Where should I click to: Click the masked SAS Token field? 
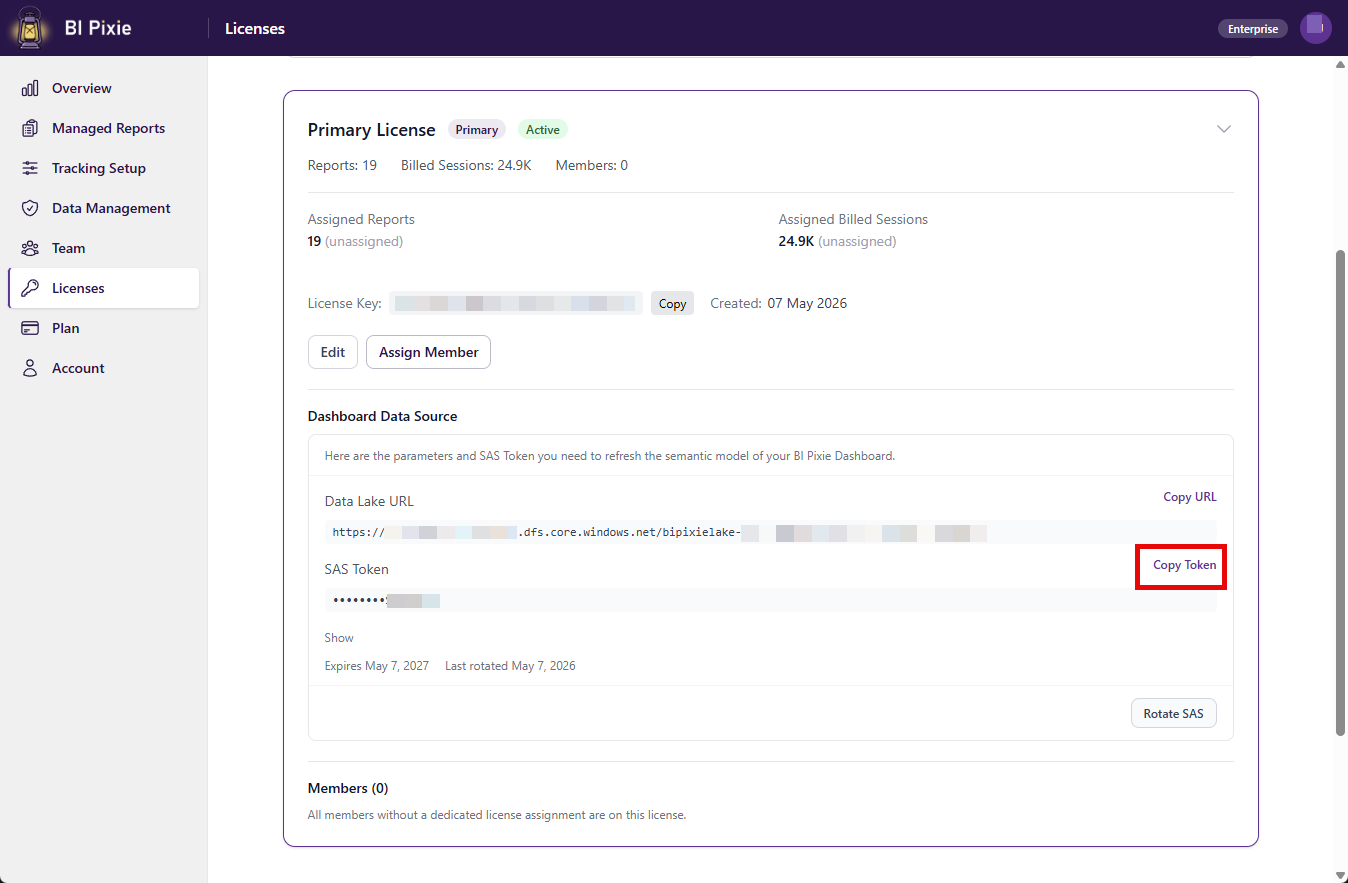[770, 600]
